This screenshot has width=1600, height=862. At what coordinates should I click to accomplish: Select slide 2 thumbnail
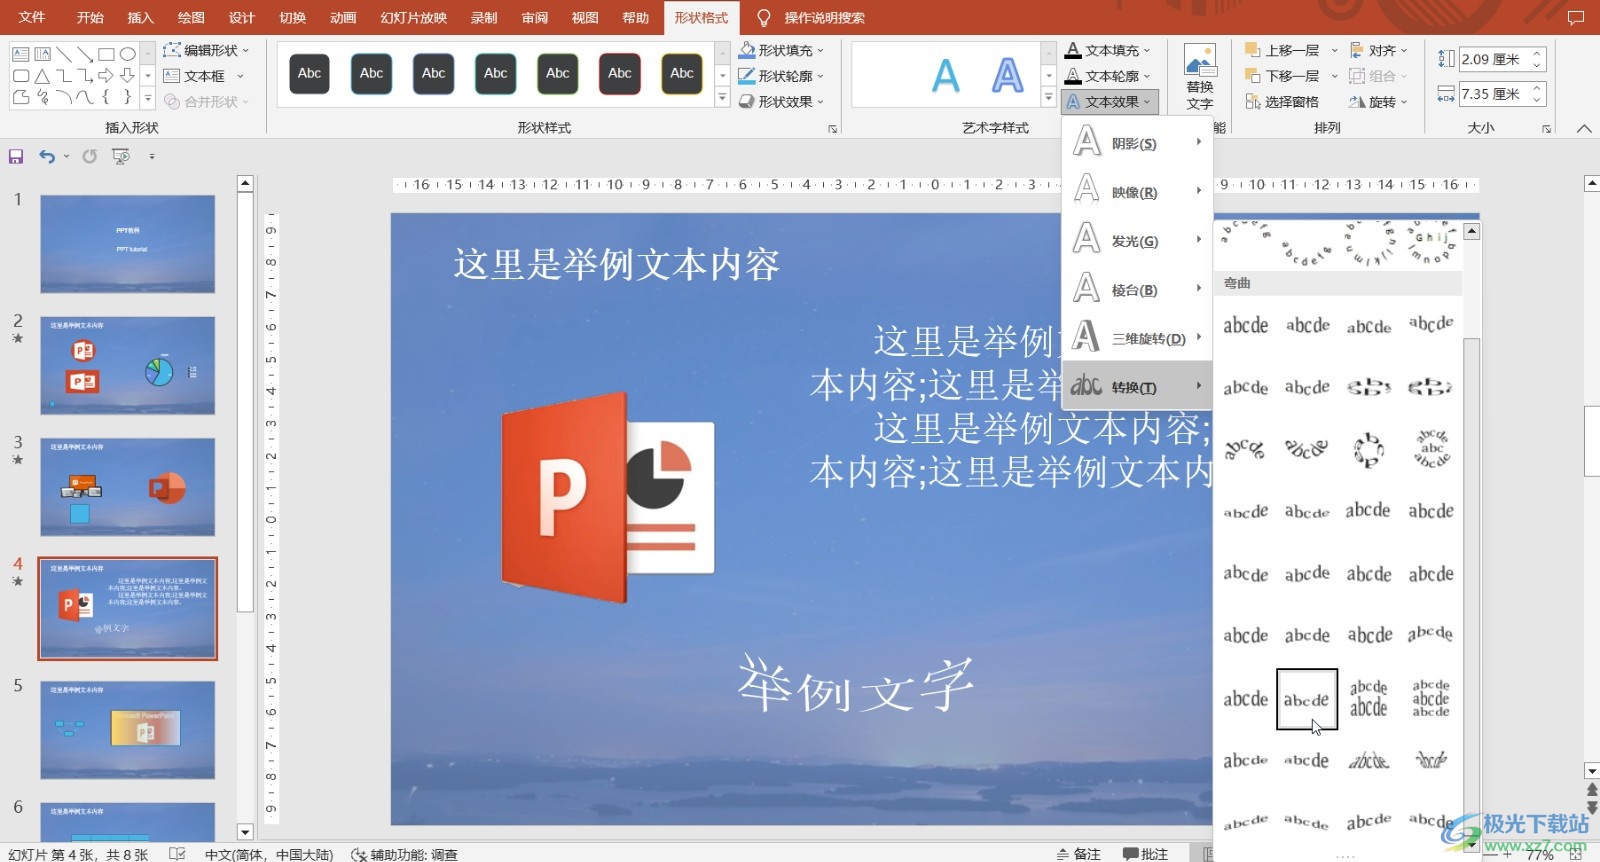(x=128, y=366)
